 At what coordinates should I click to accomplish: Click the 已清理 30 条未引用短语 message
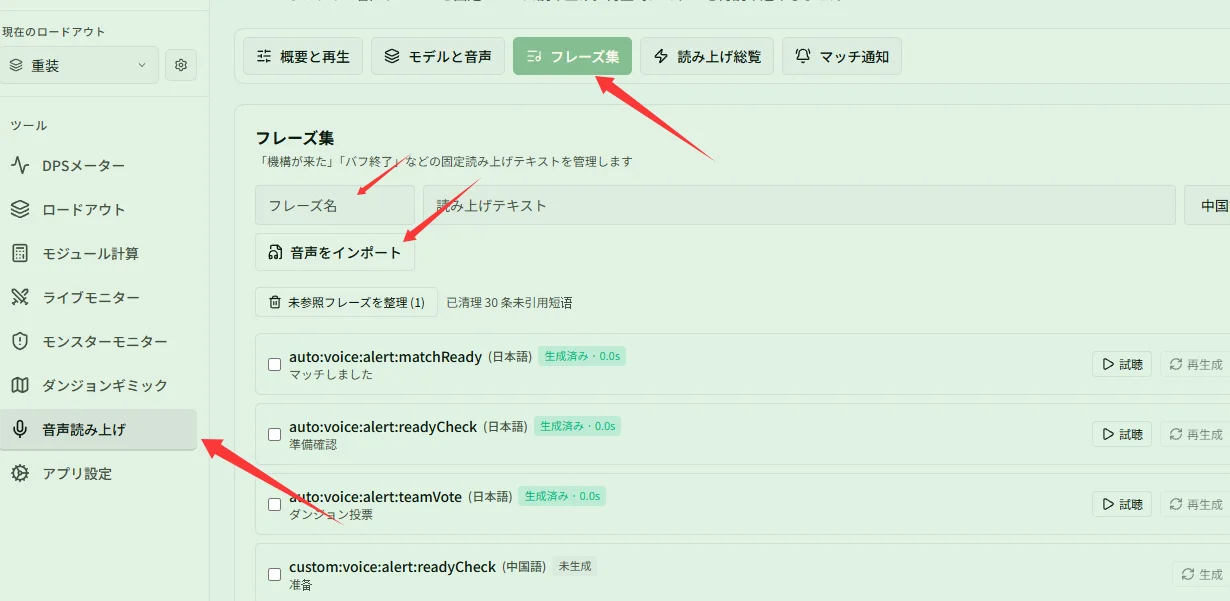point(509,302)
